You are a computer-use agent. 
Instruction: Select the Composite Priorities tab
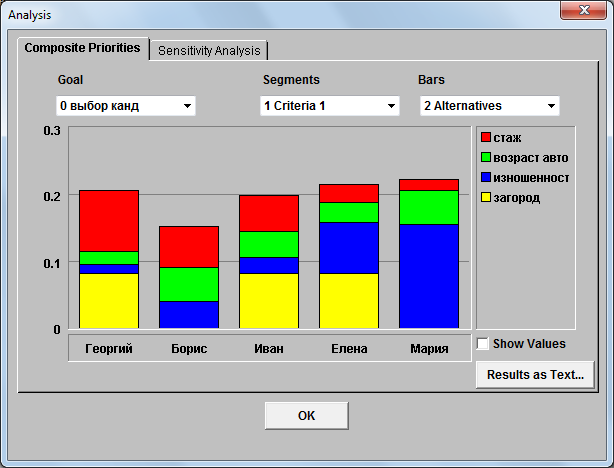(x=83, y=48)
